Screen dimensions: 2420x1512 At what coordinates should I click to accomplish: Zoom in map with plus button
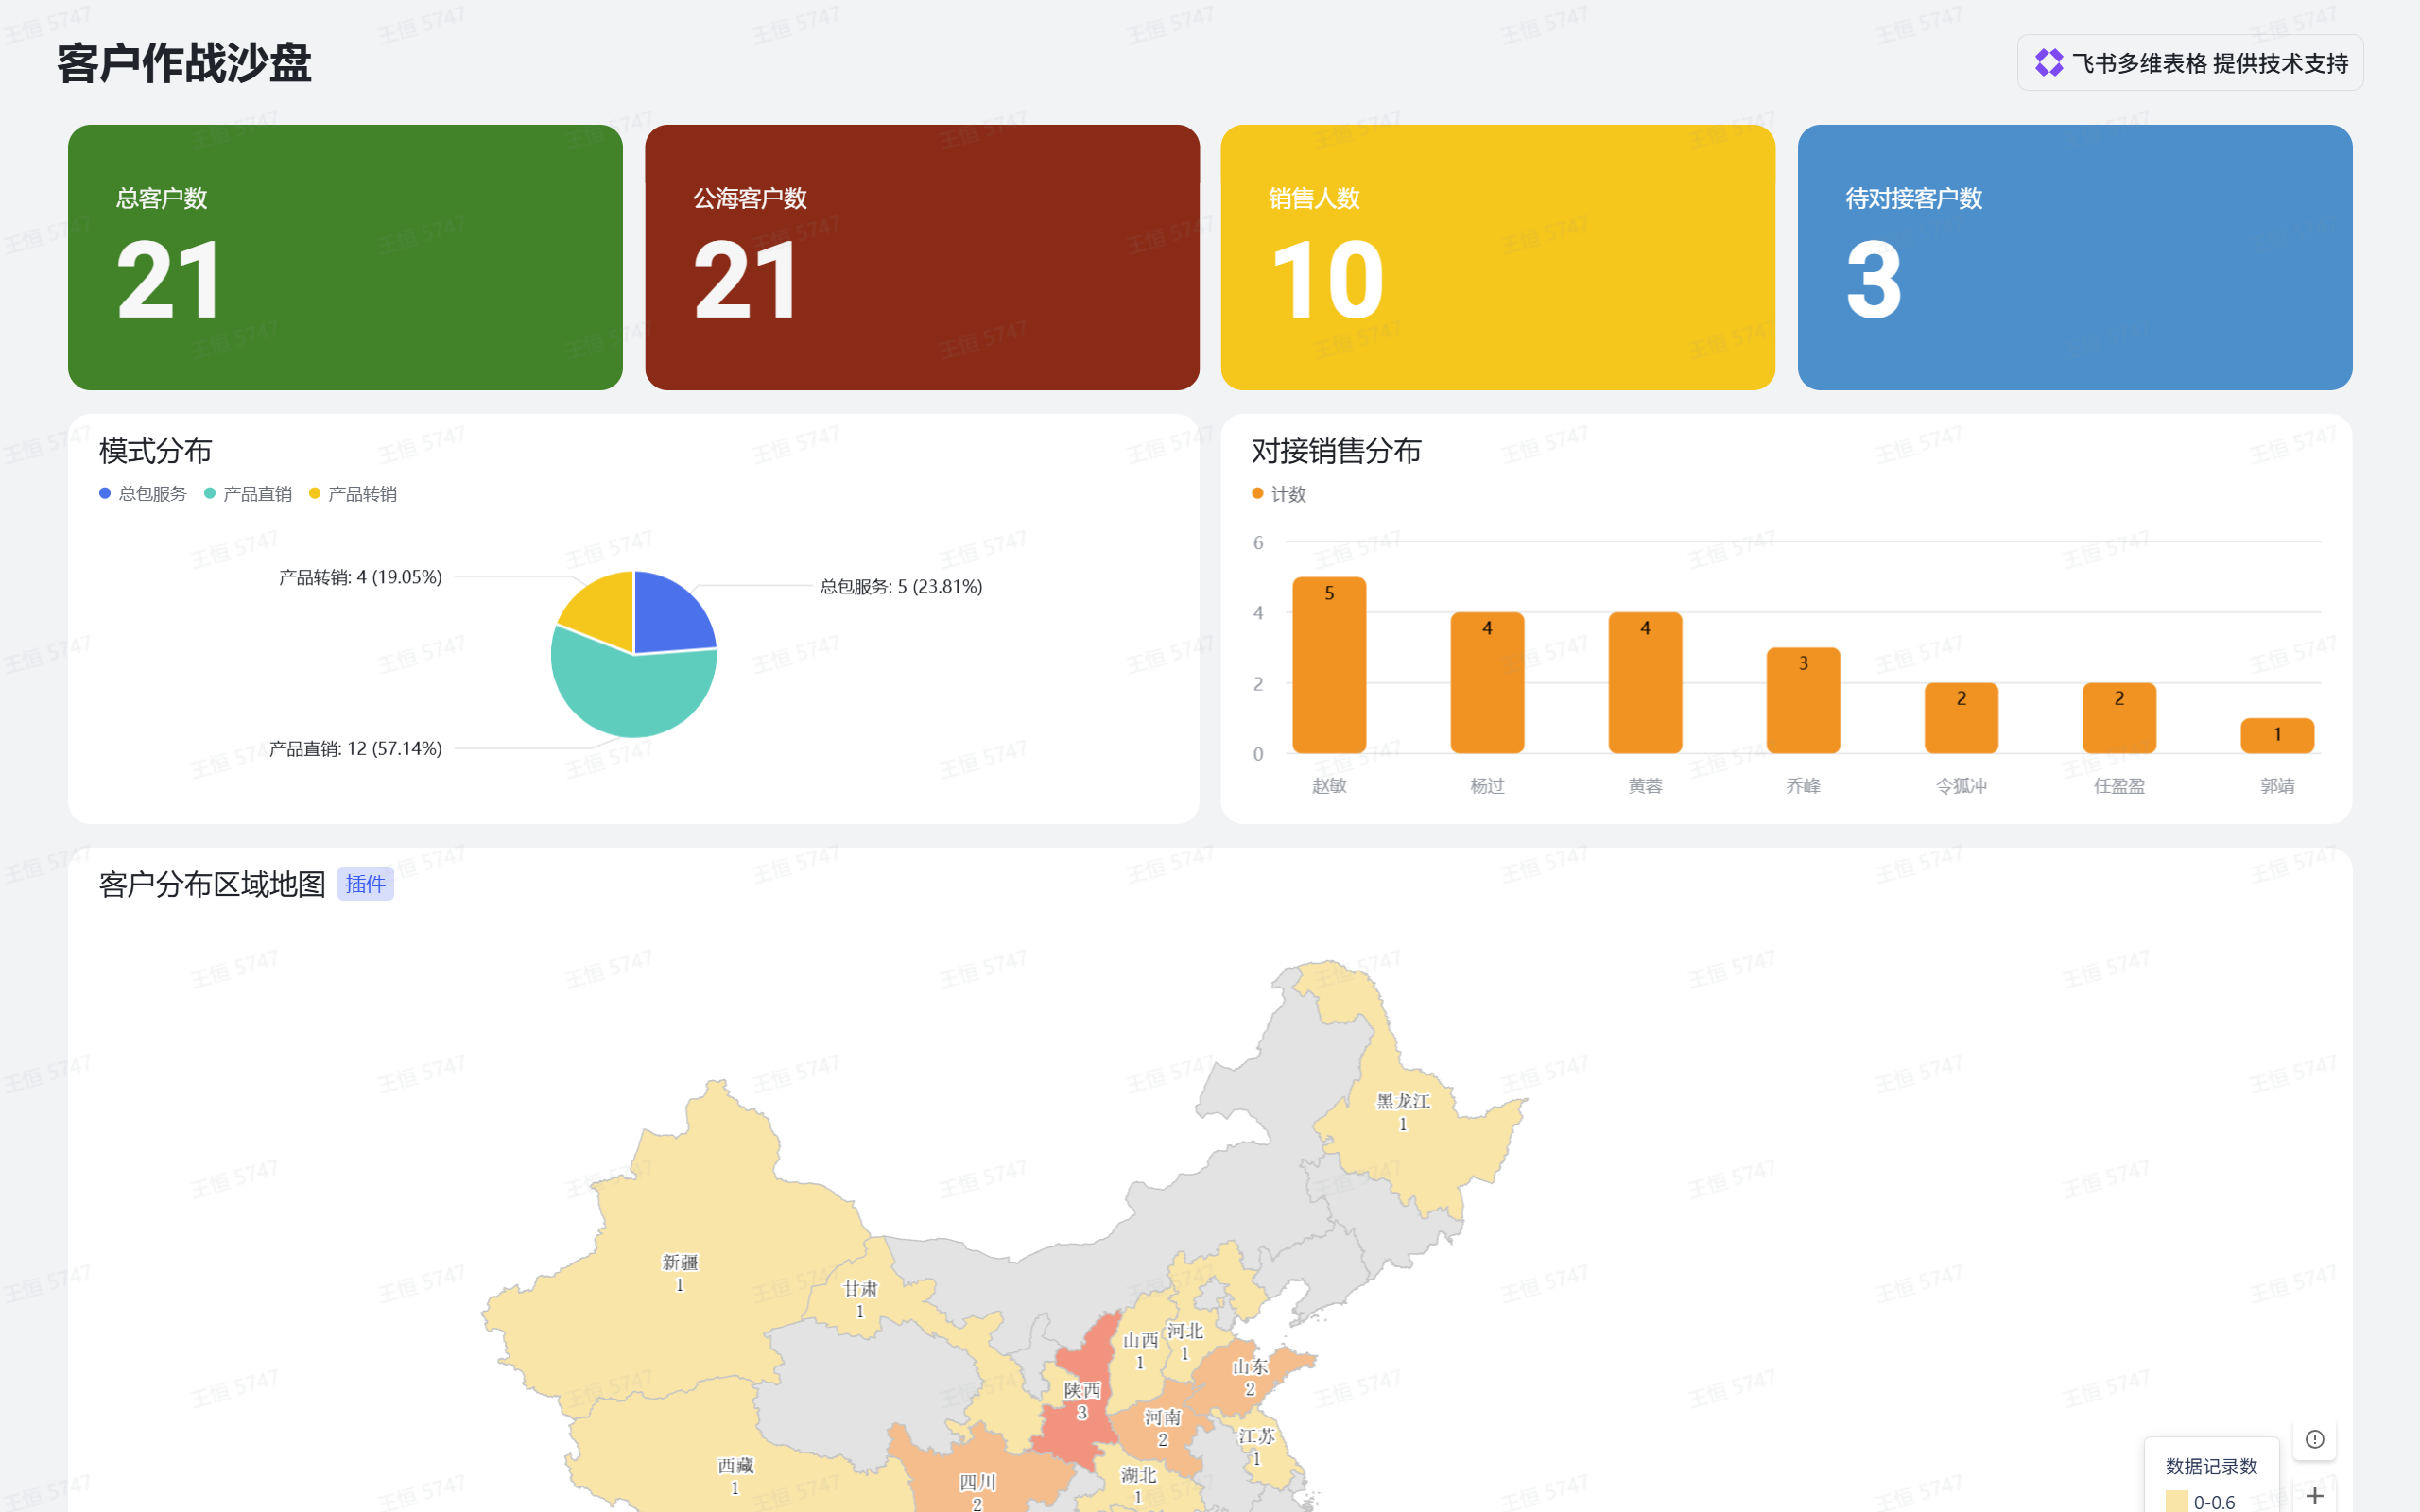pos(2314,1495)
